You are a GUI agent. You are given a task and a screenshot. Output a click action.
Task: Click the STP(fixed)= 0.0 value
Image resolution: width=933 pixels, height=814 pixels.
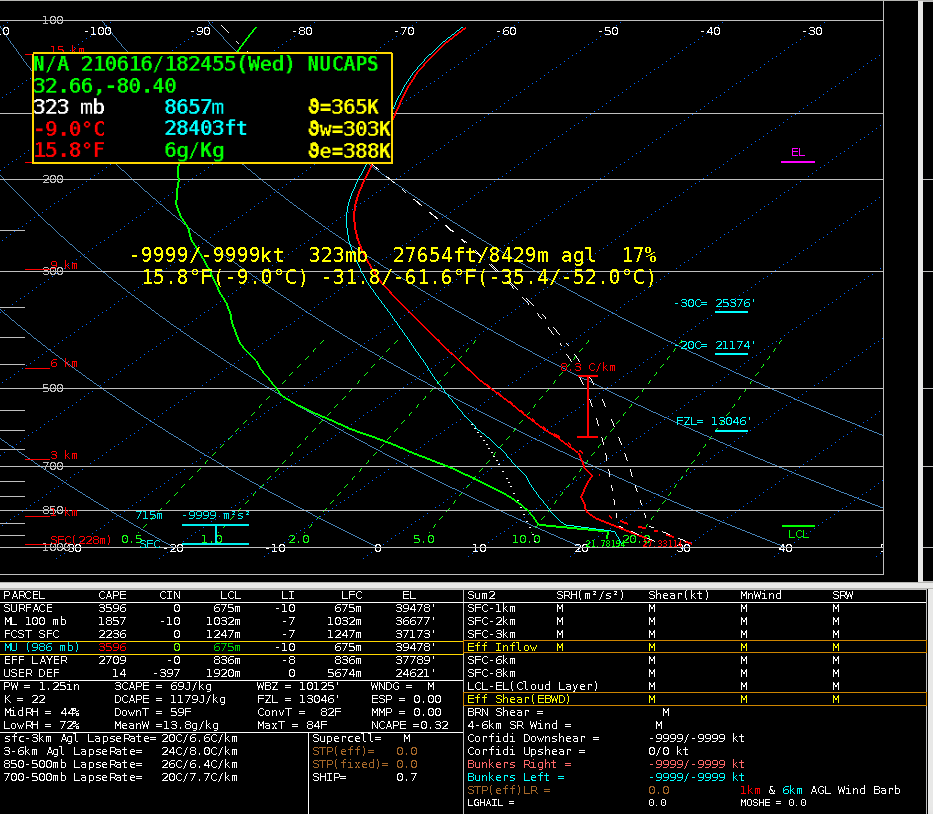(x=365, y=765)
